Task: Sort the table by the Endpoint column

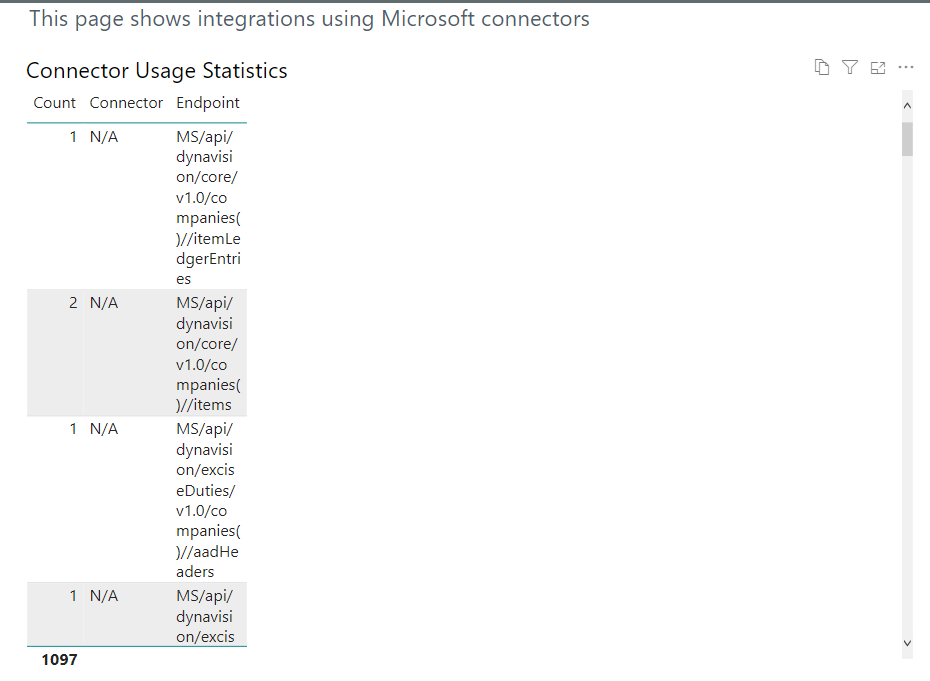Action: [x=207, y=103]
